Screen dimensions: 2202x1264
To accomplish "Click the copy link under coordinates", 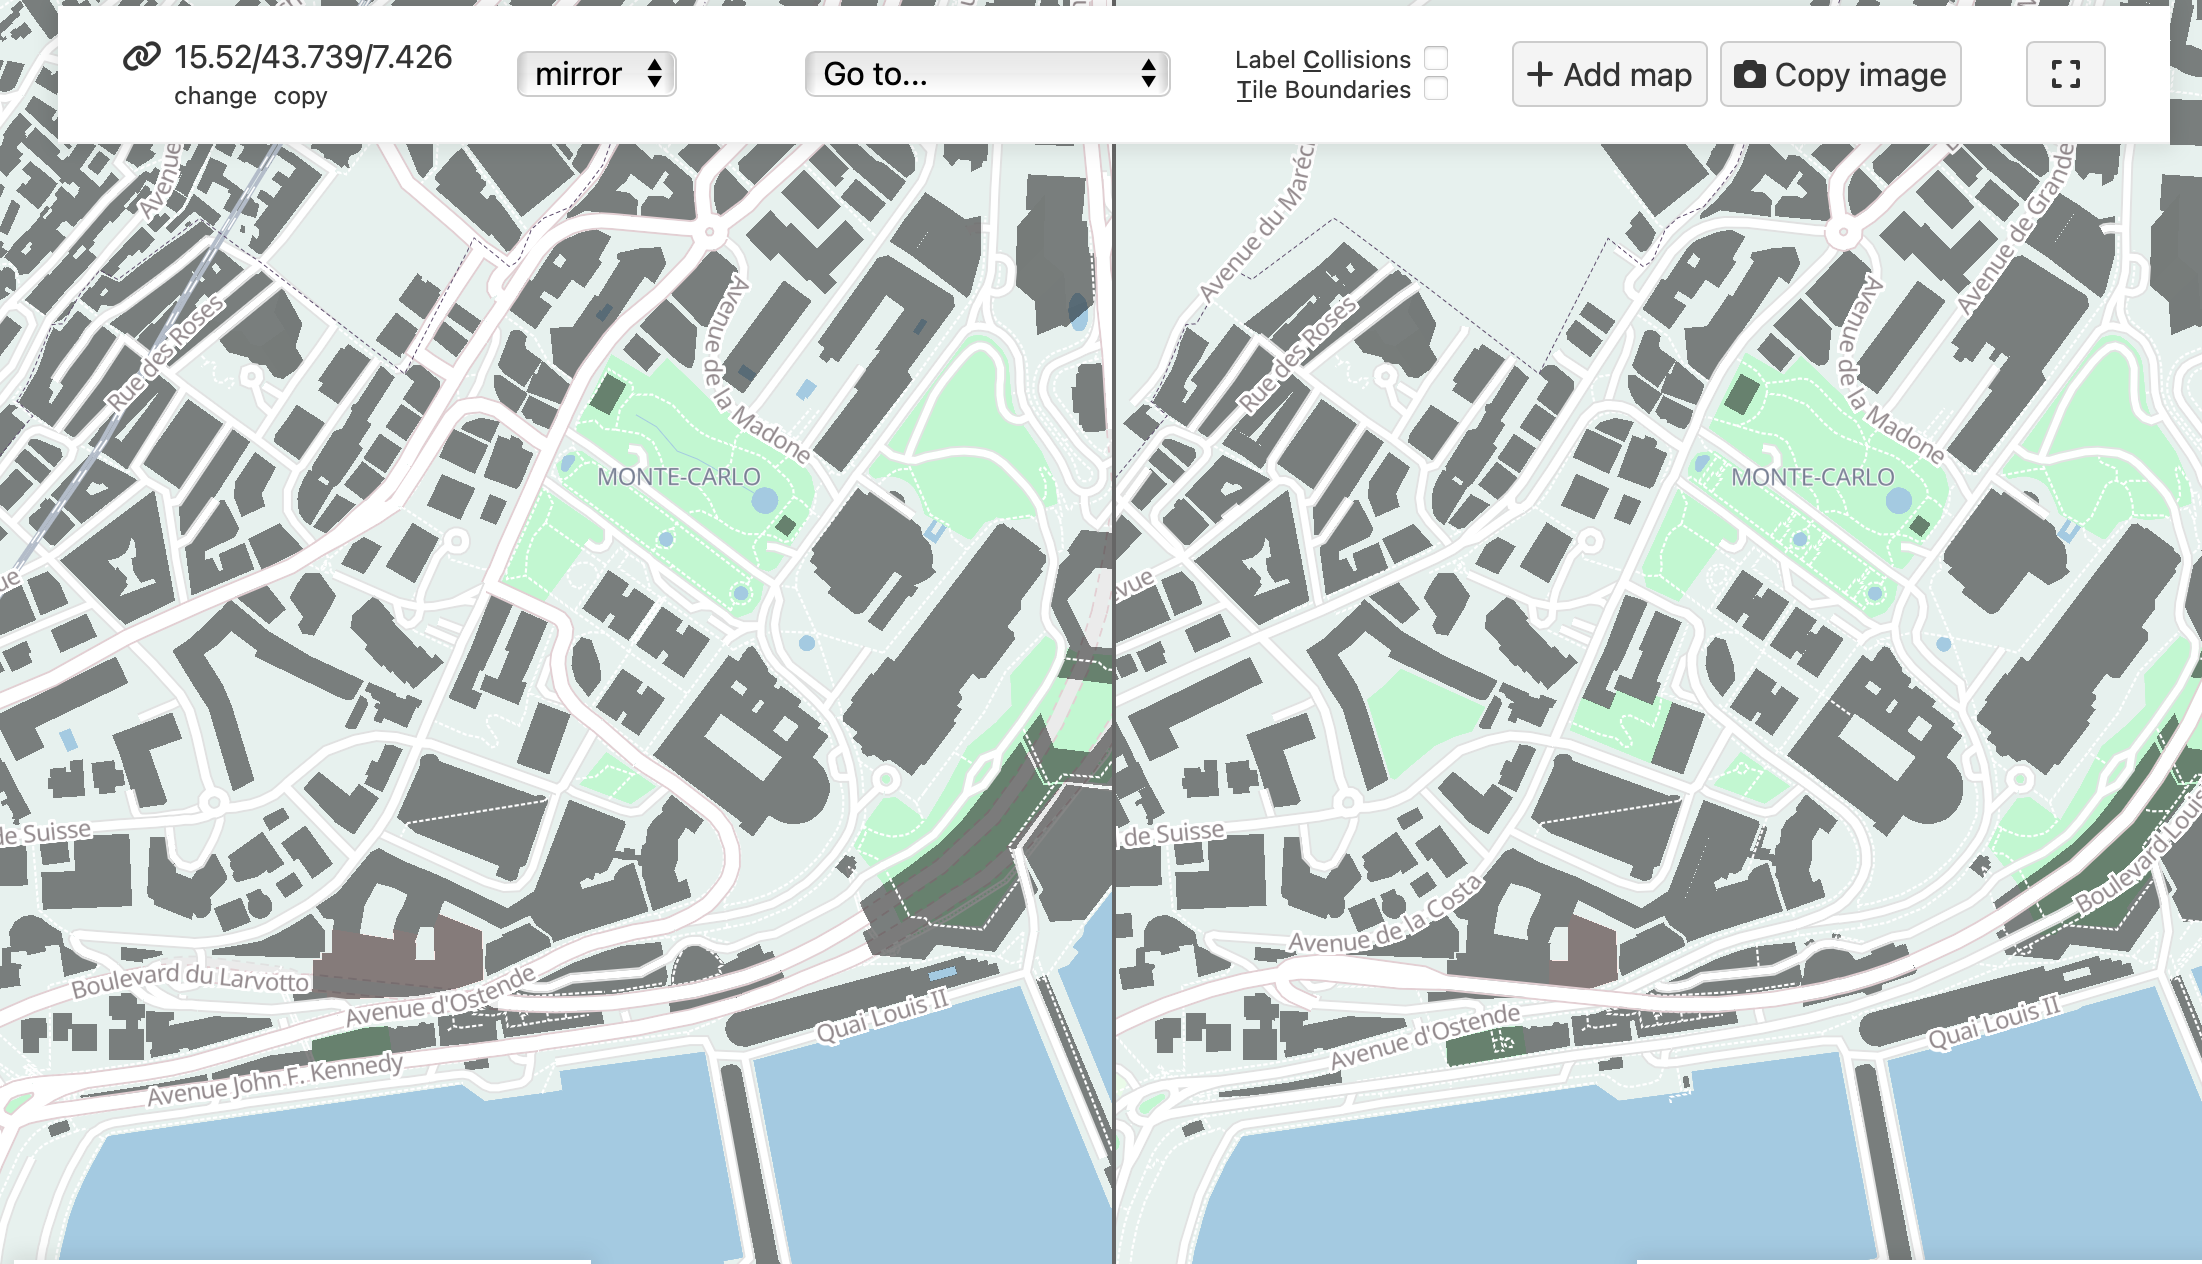I will pyautogui.click(x=300, y=96).
